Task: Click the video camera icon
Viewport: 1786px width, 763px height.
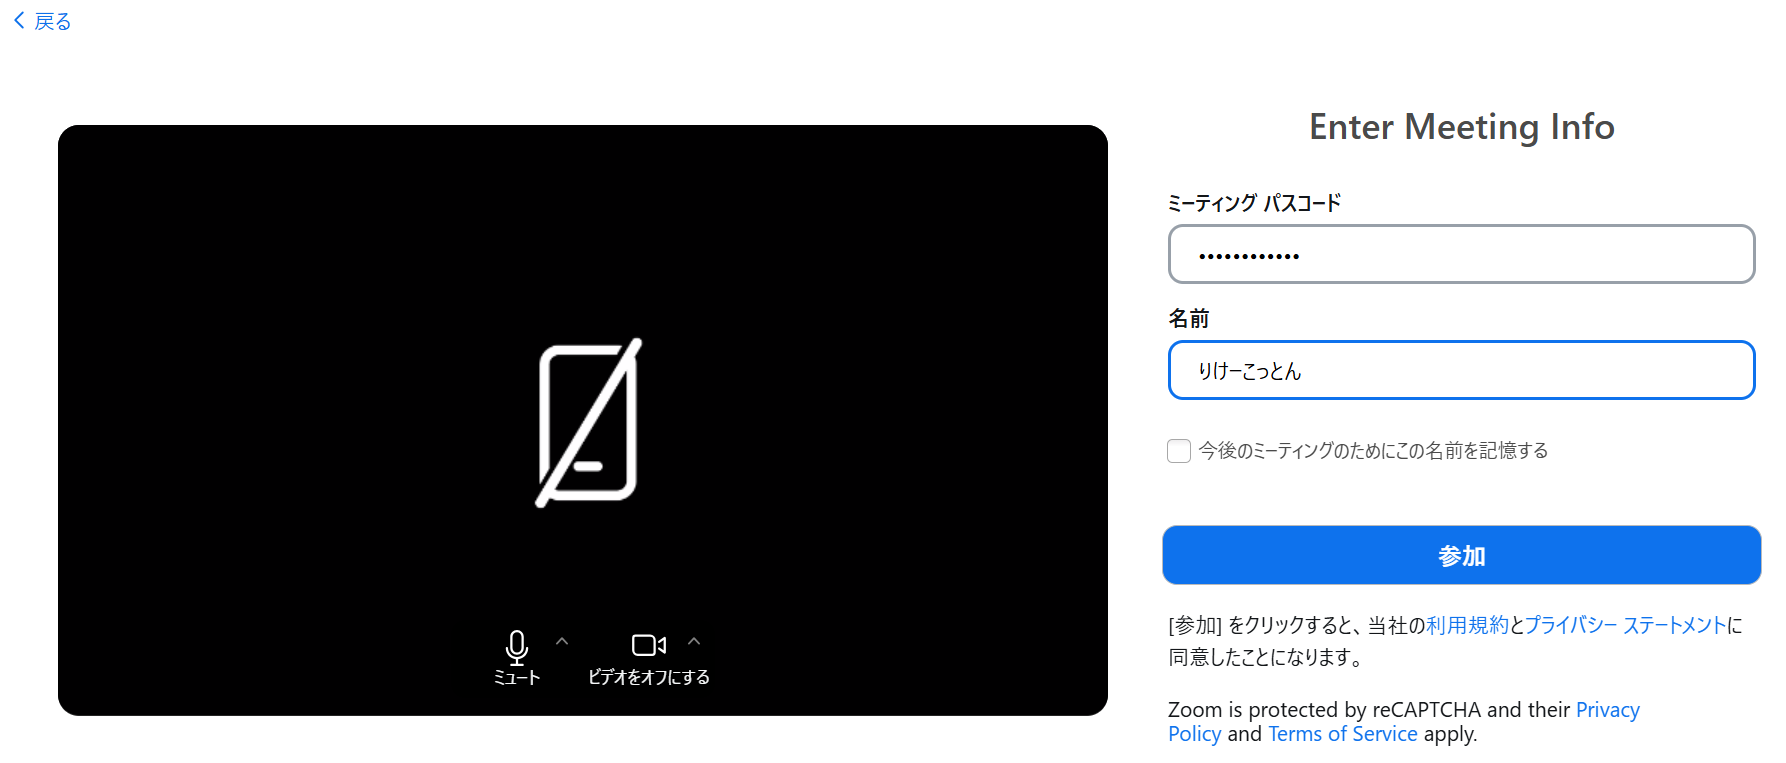Action: click(649, 645)
